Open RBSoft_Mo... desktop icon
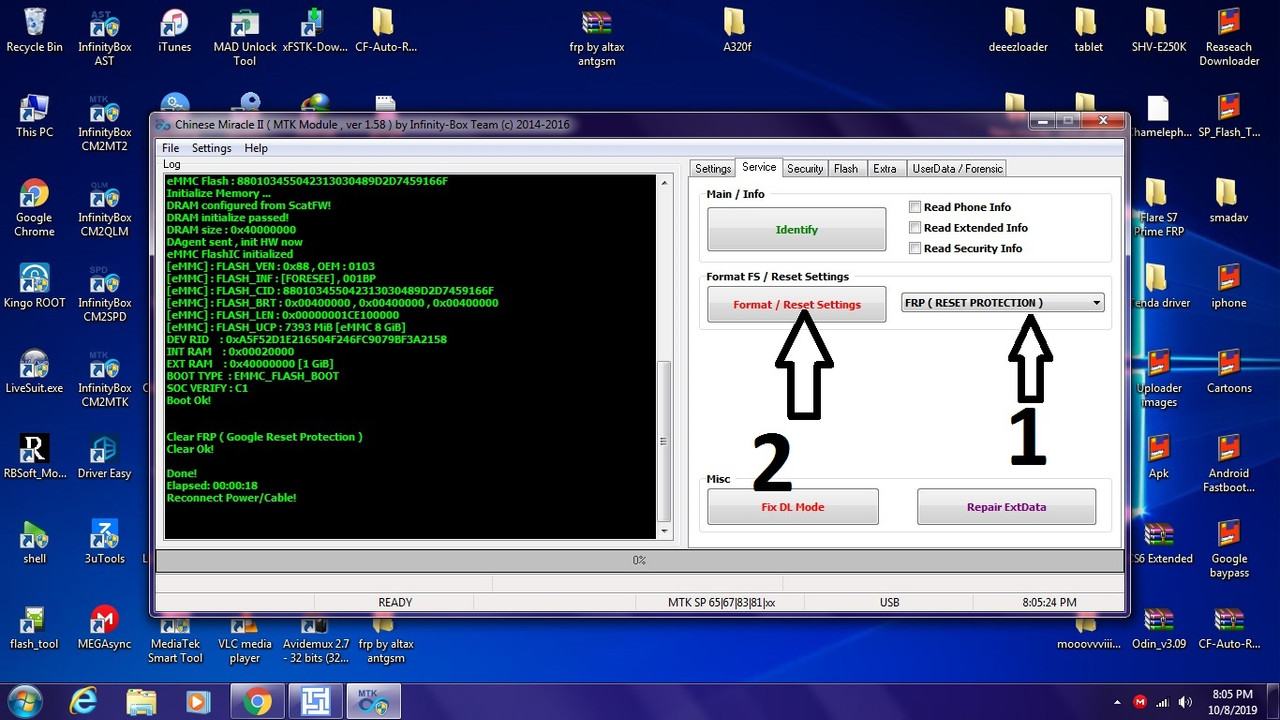Image resolution: width=1280 pixels, height=720 pixels. click(x=34, y=457)
